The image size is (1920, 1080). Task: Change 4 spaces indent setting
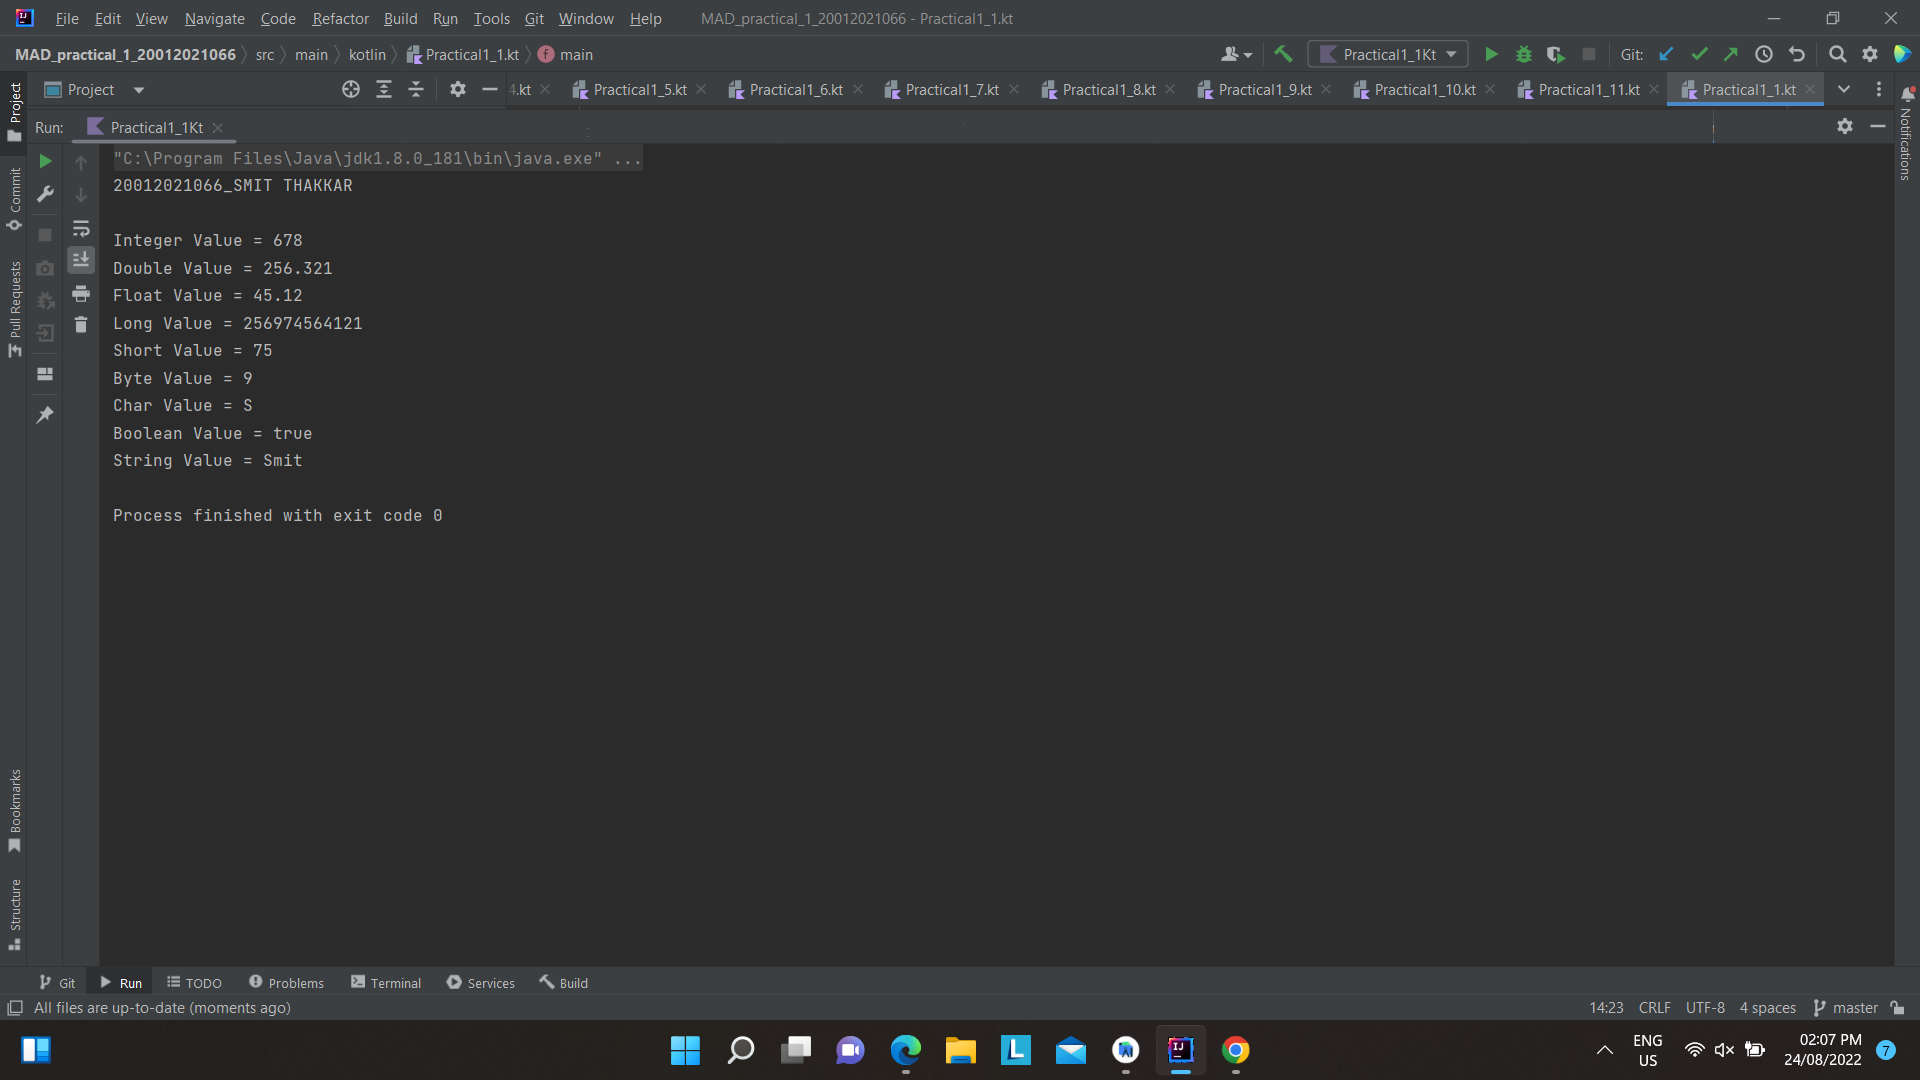(1767, 1008)
